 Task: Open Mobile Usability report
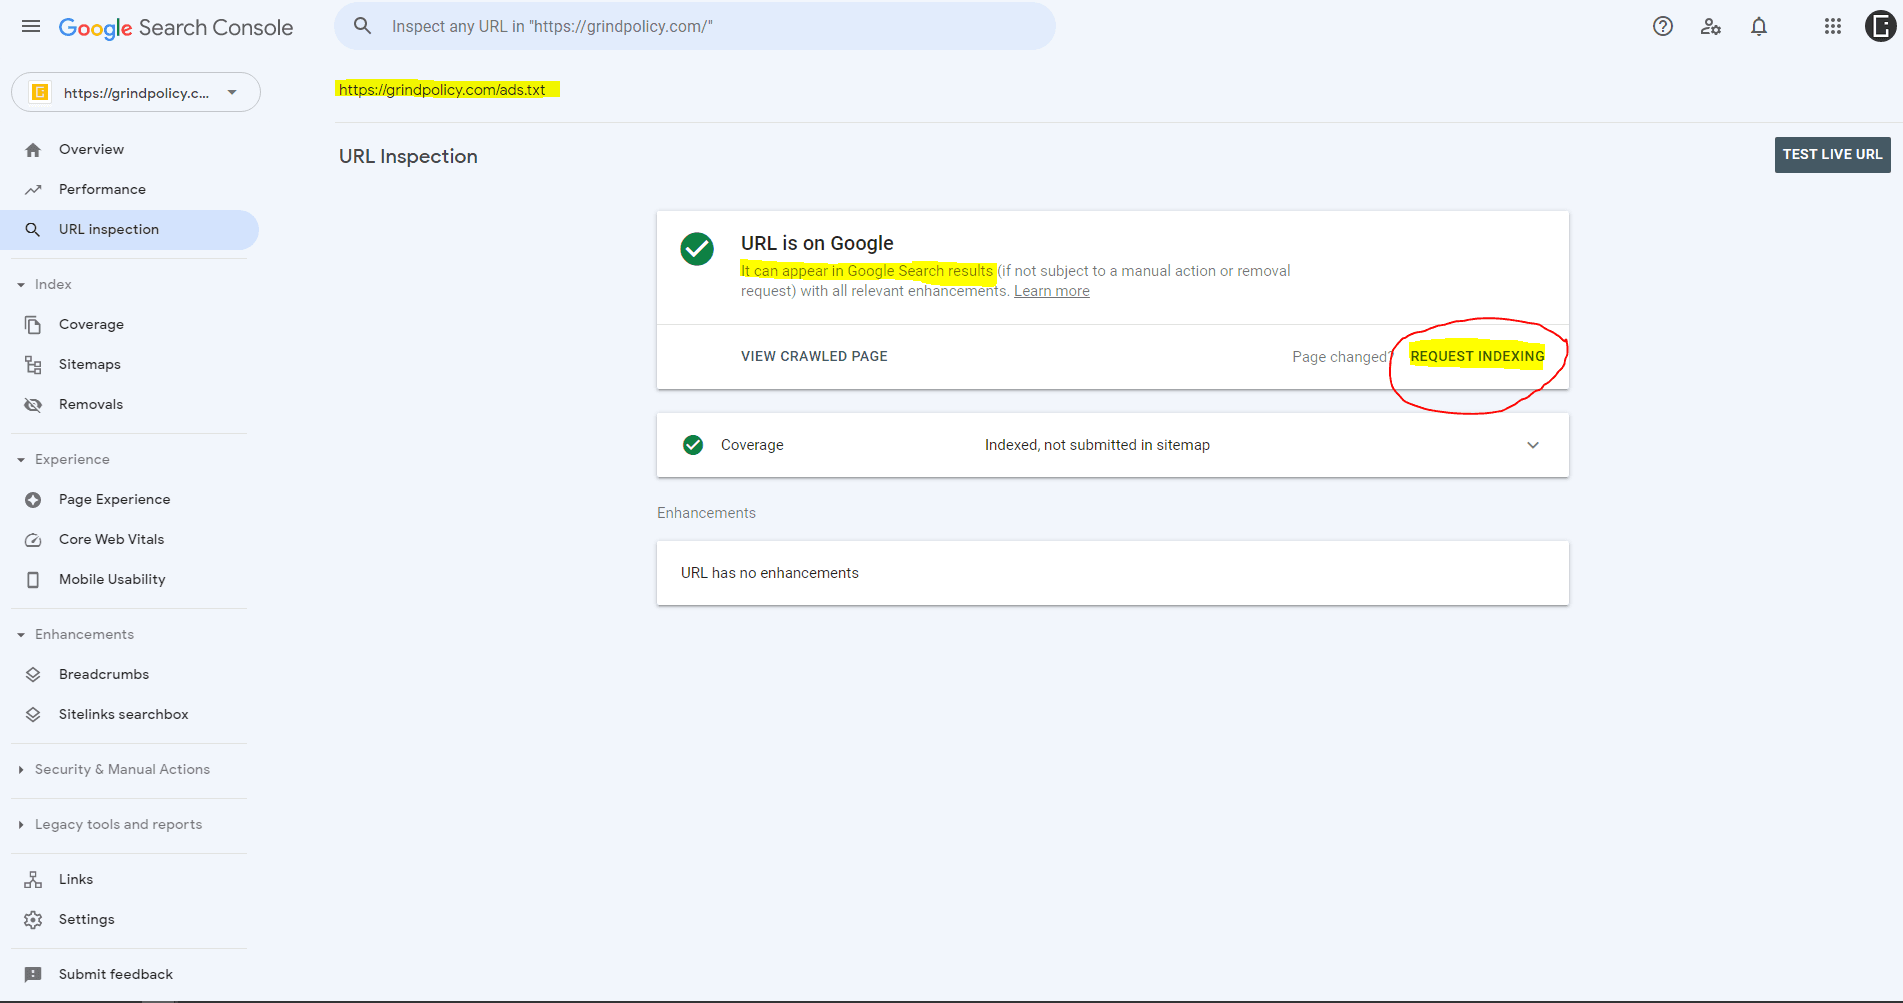[x=112, y=579]
